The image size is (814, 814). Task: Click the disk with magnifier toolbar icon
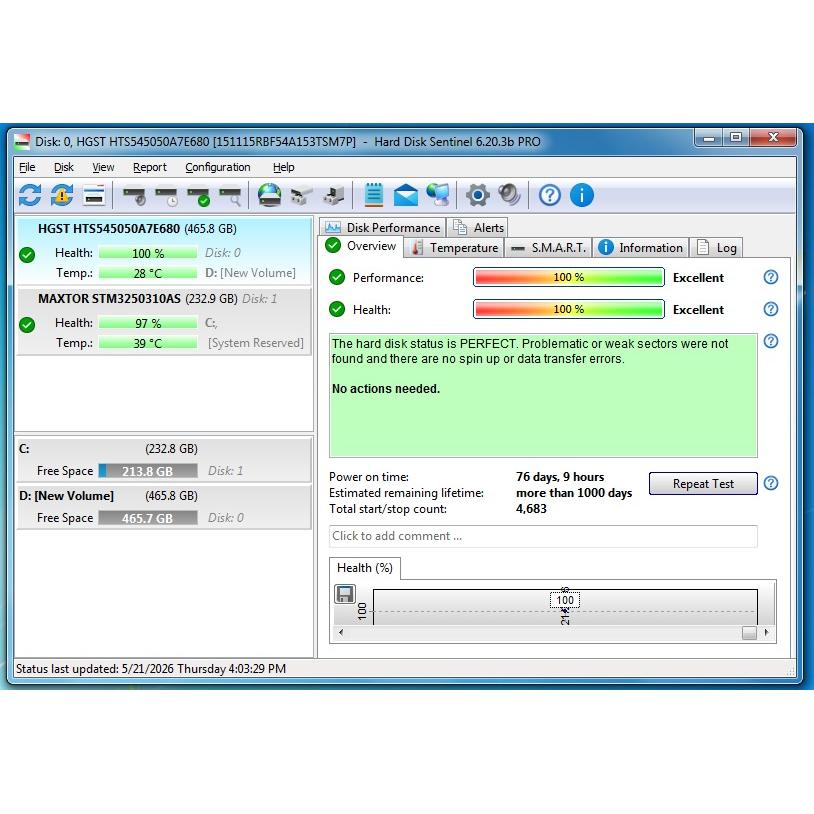(x=230, y=197)
